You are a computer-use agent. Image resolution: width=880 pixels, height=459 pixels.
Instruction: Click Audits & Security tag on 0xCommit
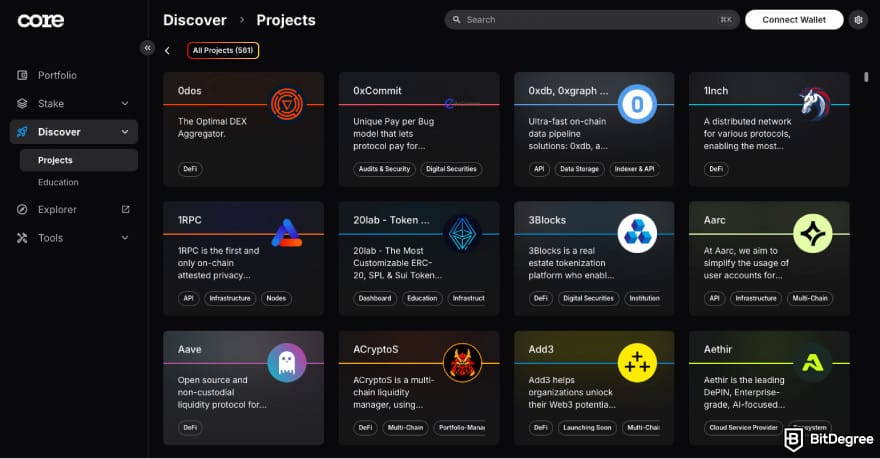click(x=384, y=169)
